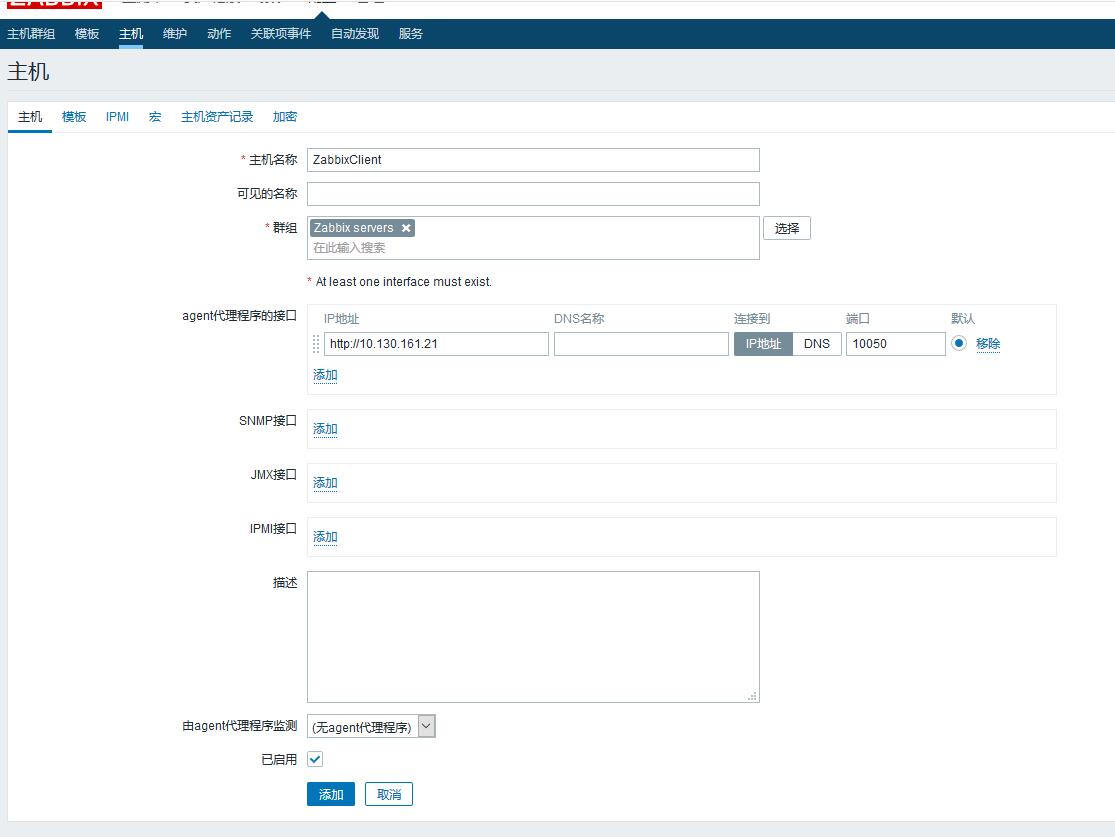
Task: Focus the DNS名称 input field
Action: tap(641, 344)
